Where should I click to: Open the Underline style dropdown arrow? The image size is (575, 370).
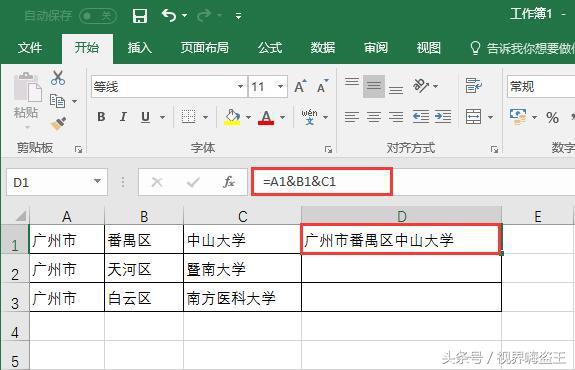tap(162, 117)
